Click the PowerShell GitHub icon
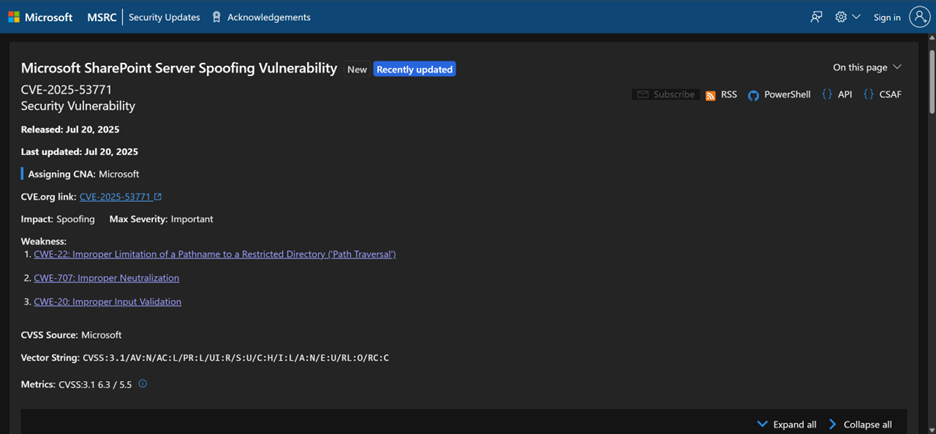This screenshot has width=936, height=434. coord(753,95)
